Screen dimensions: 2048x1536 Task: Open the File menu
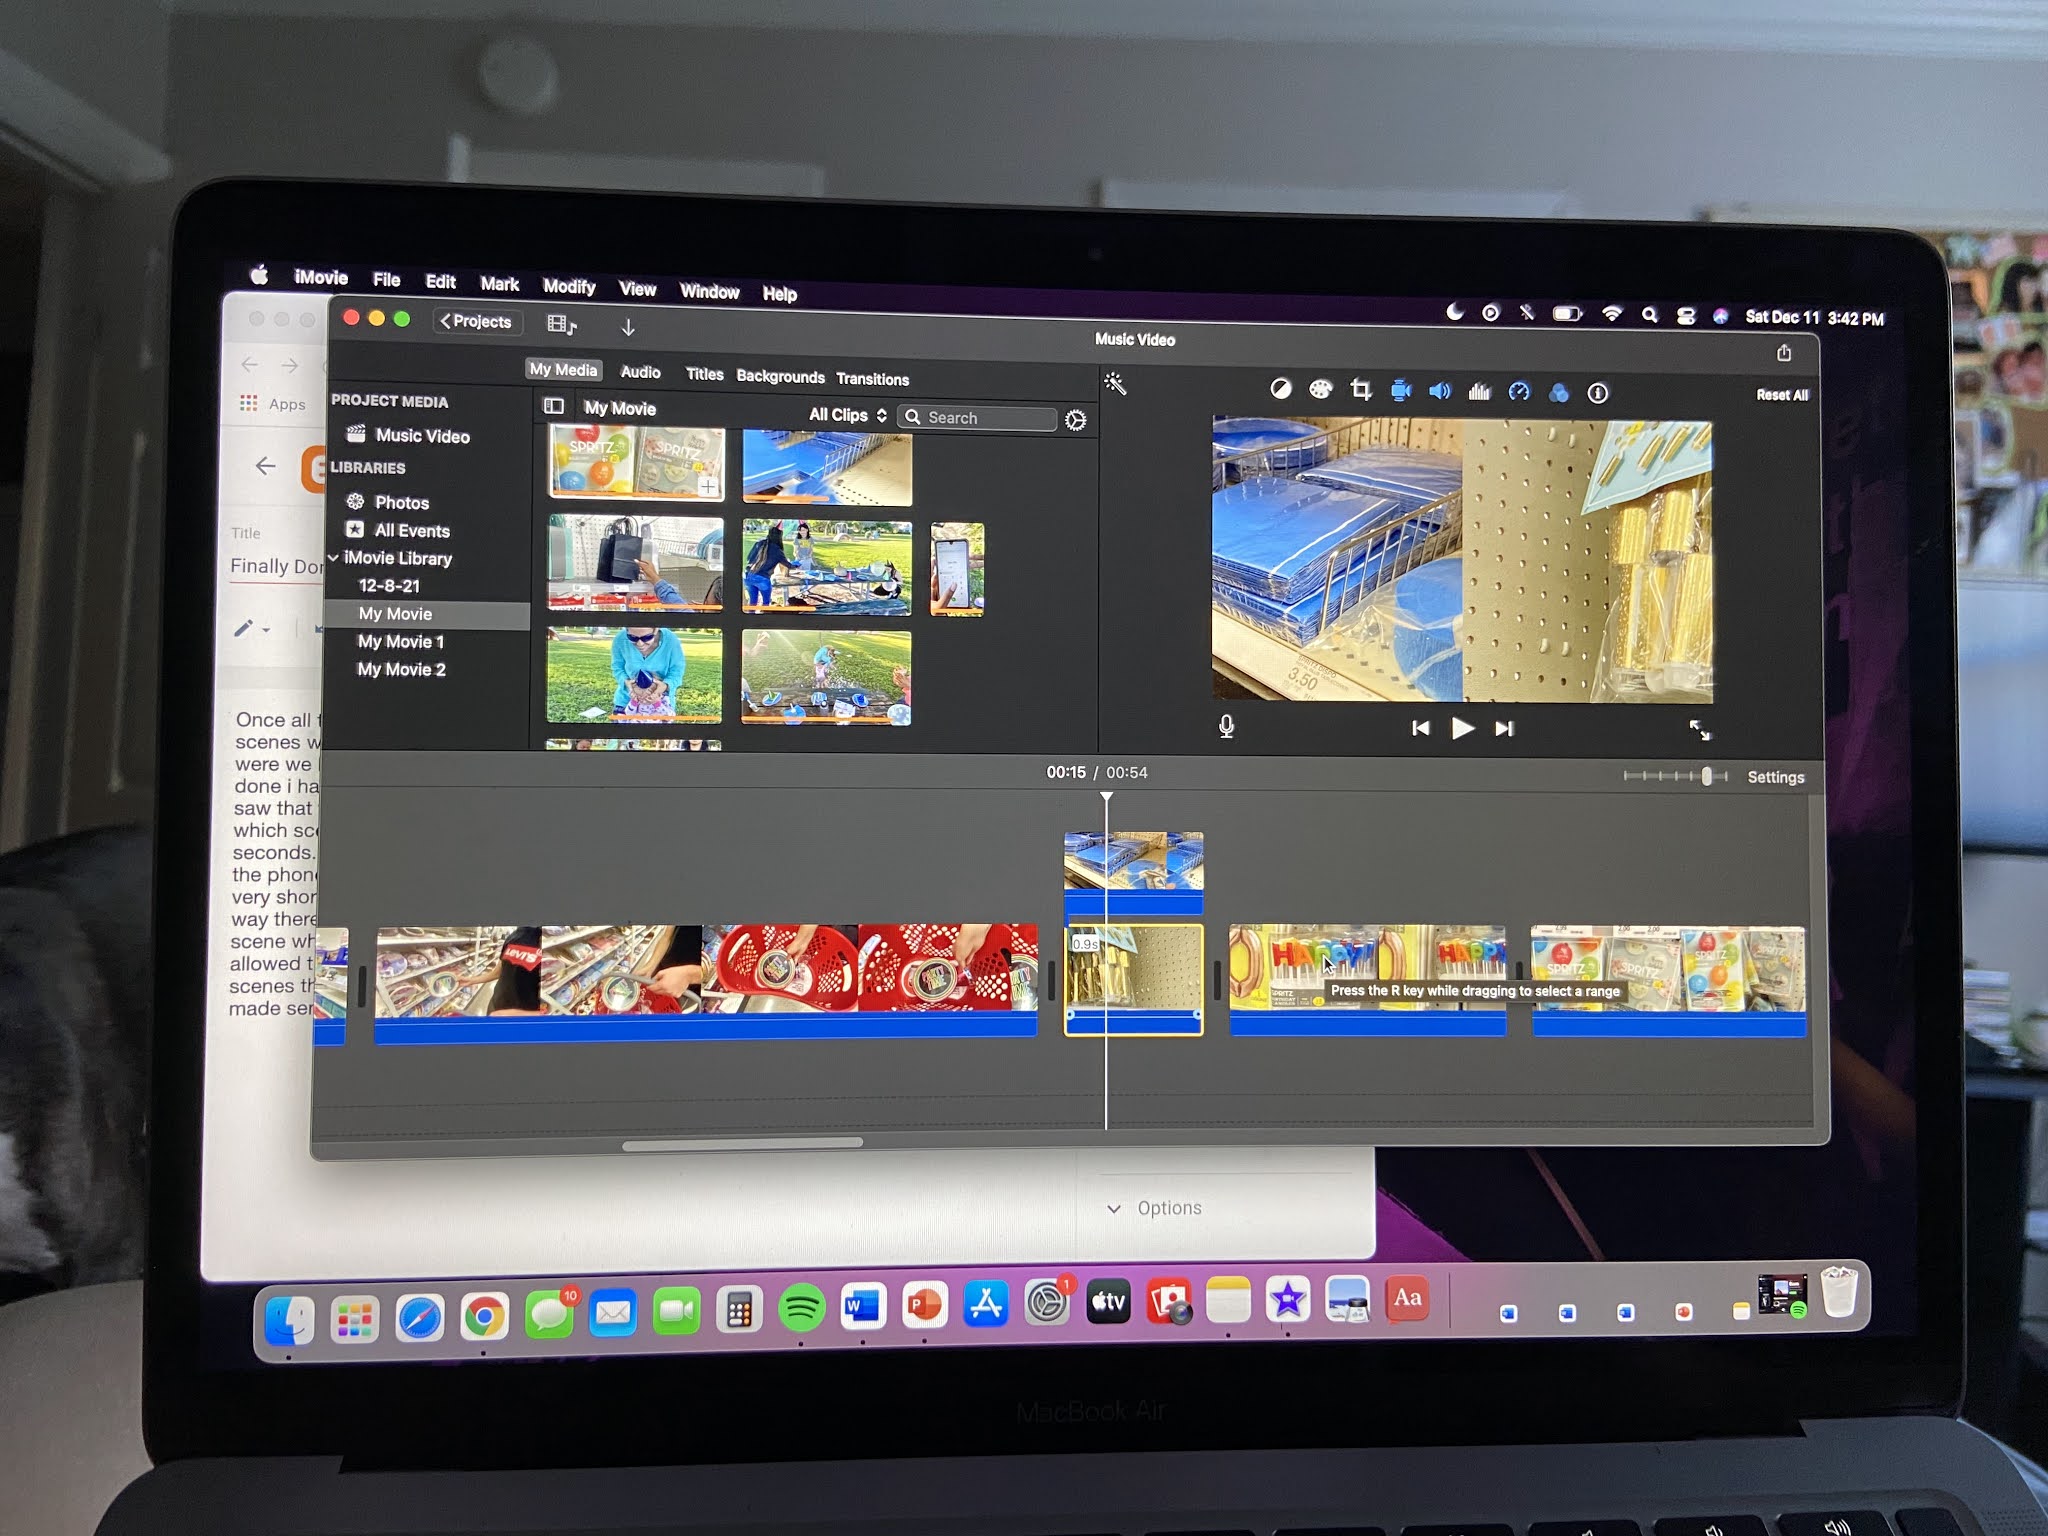(x=386, y=280)
